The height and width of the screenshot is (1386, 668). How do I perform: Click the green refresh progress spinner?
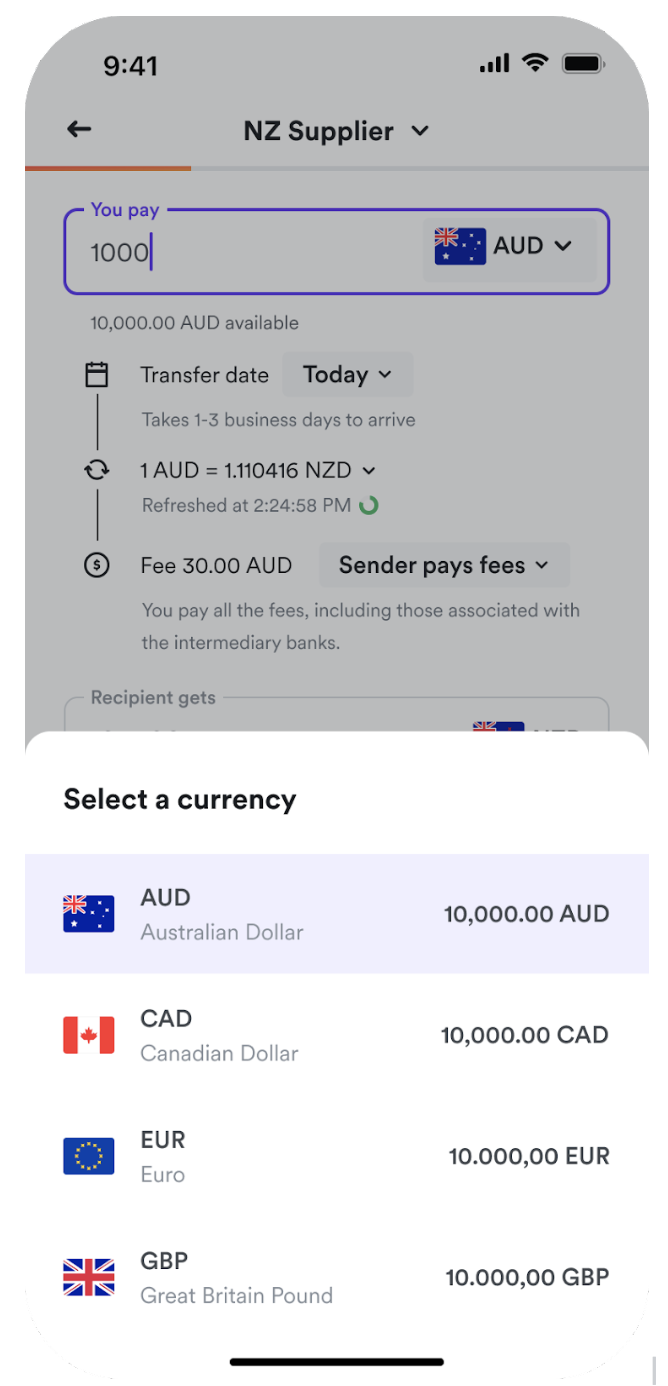pyautogui.click(x=369, y=505)
